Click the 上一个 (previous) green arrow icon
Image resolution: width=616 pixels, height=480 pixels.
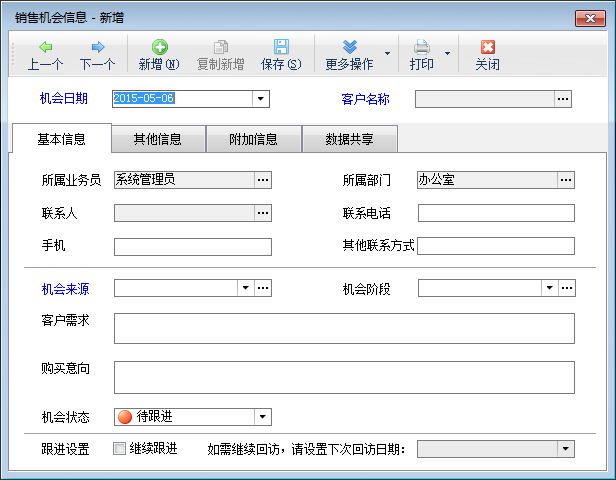[45, 47]
